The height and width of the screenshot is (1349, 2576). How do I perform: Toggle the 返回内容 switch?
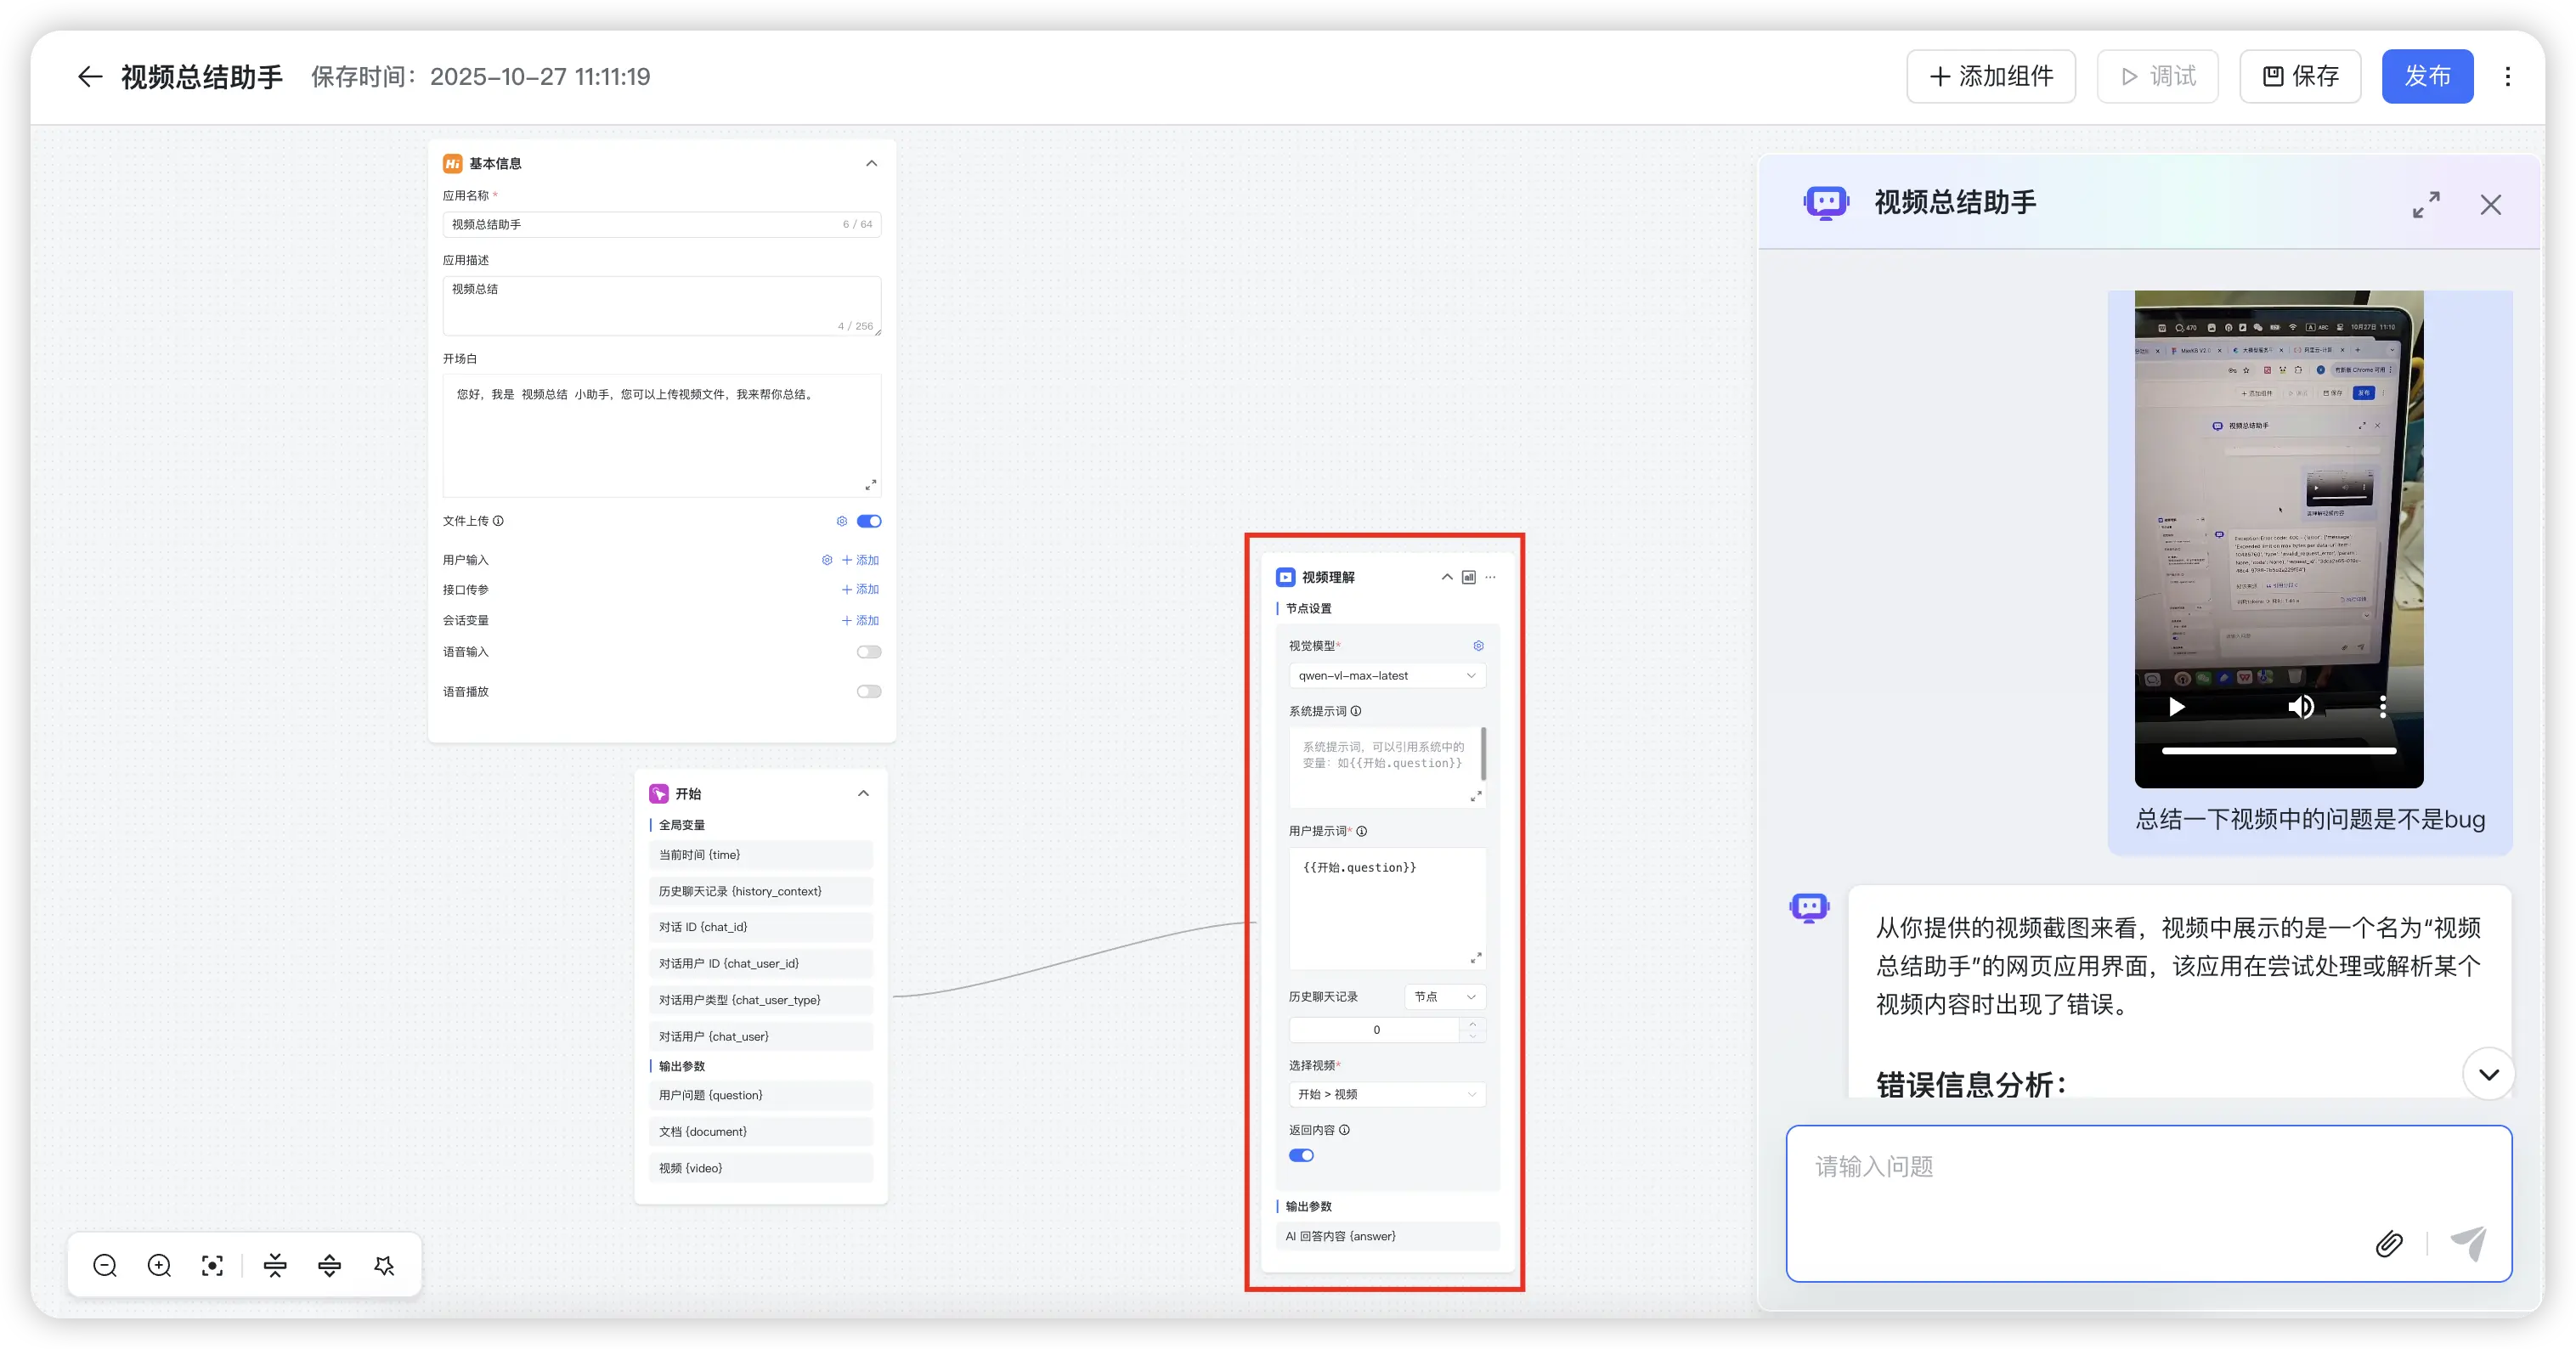pos(1301,1155)
